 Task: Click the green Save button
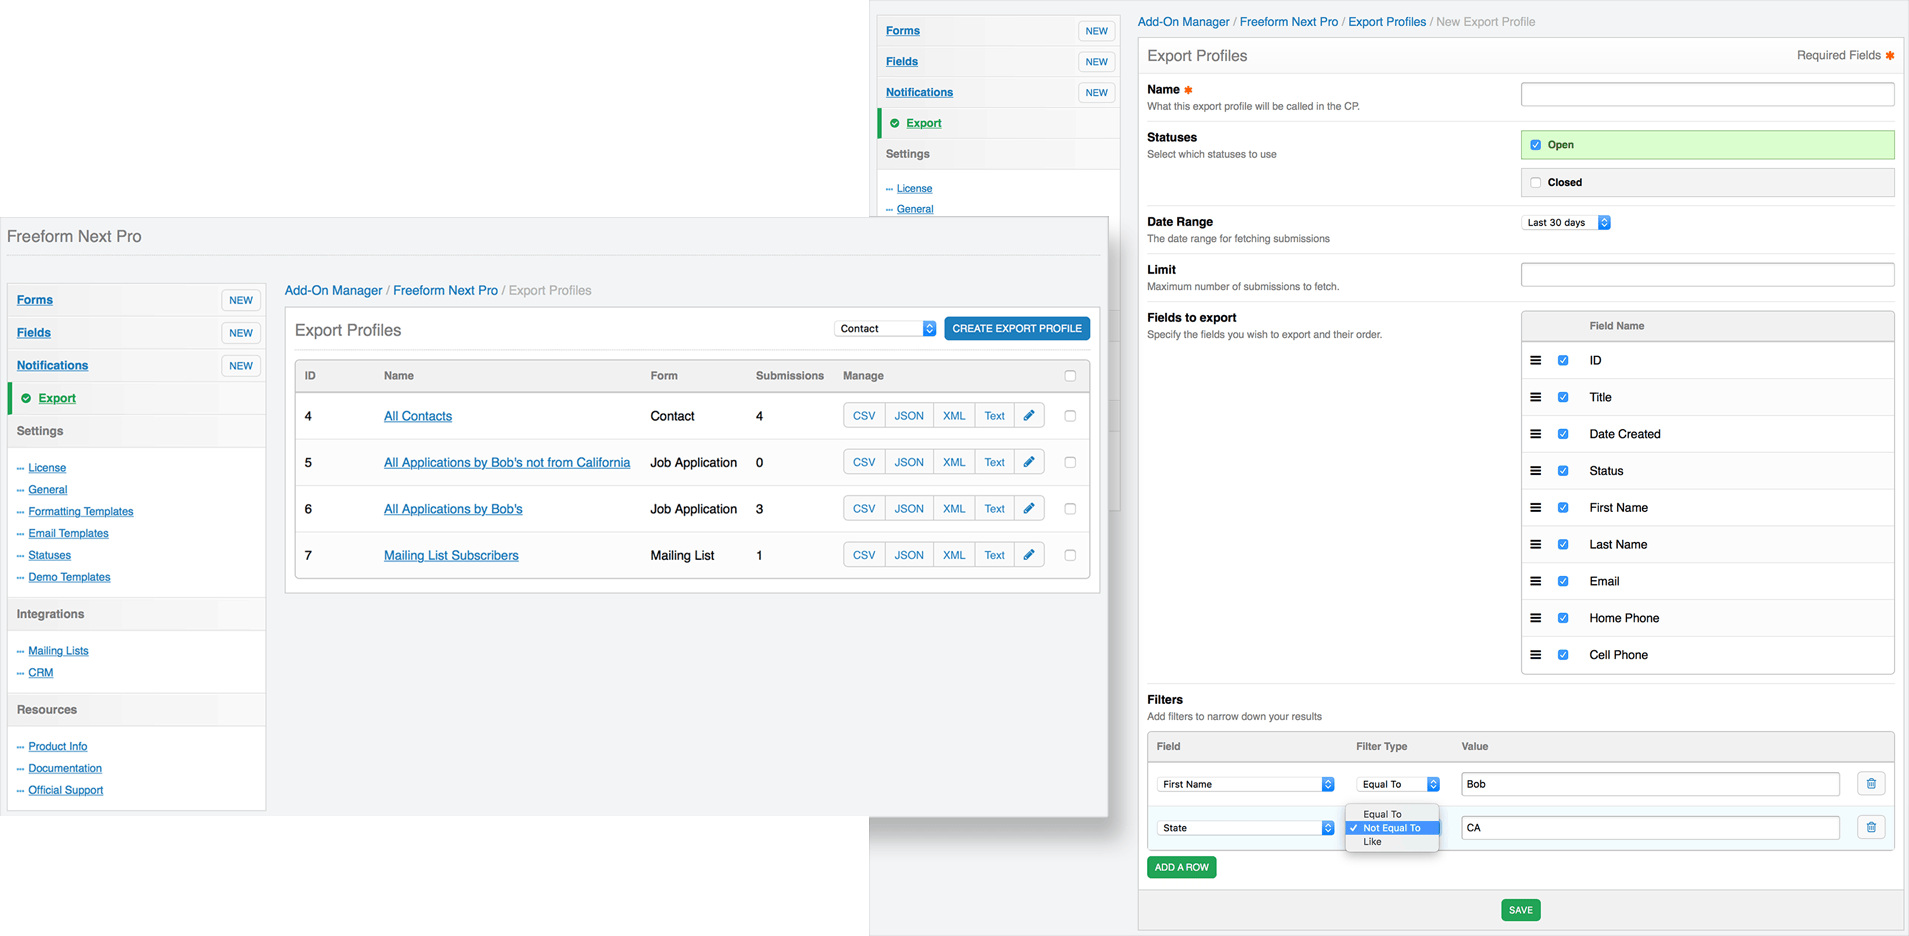(x=1521, y=910)
